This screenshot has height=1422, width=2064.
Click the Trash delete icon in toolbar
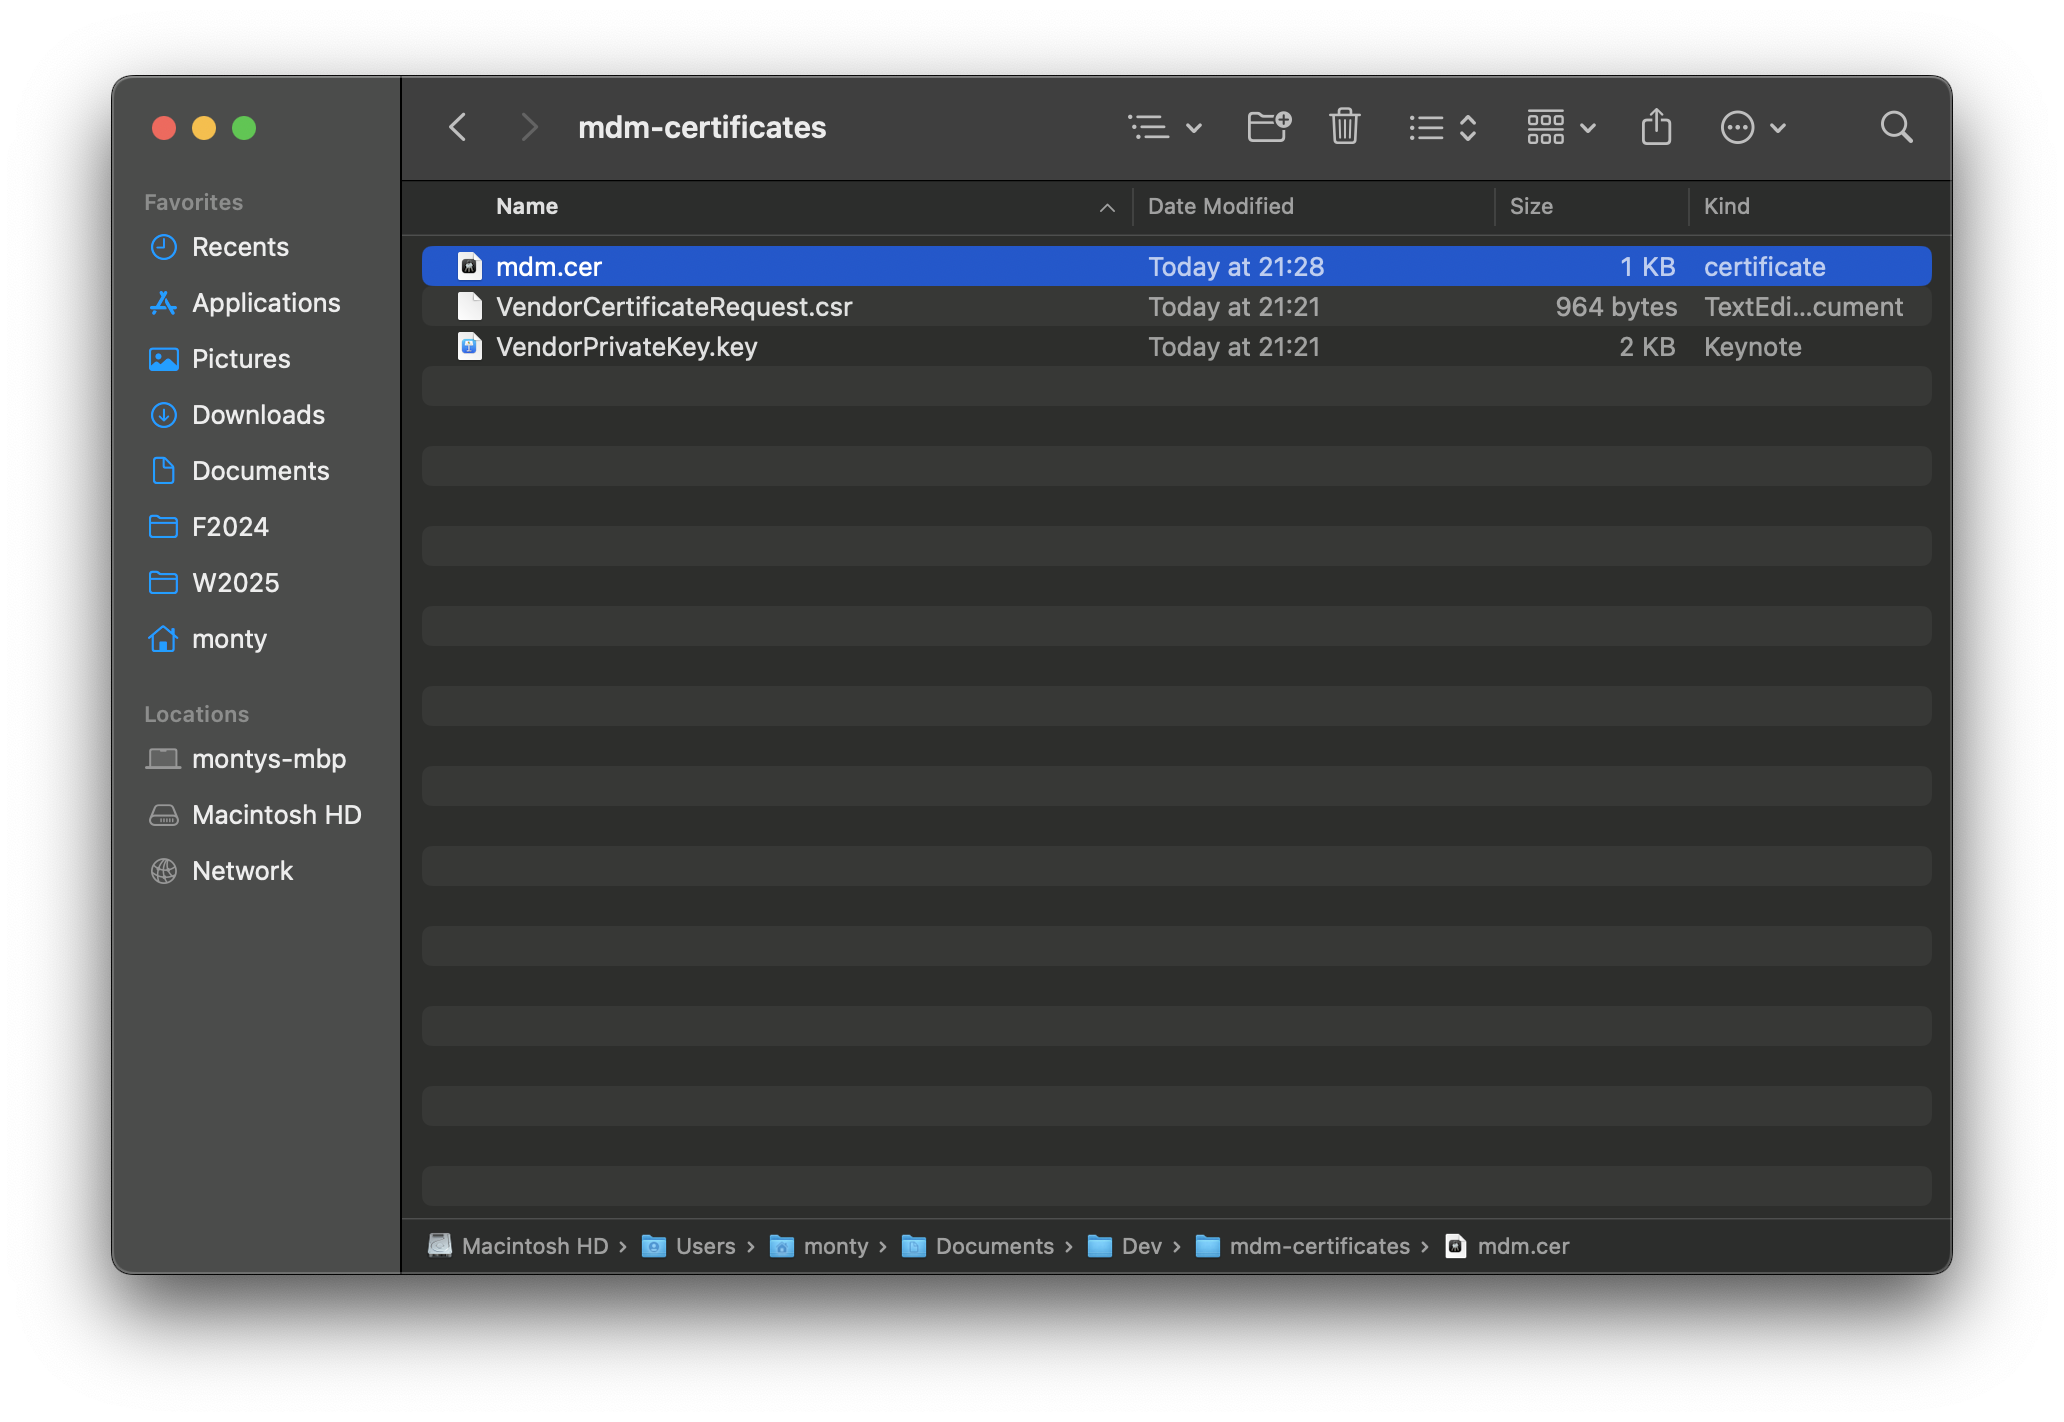(1344, 127)
